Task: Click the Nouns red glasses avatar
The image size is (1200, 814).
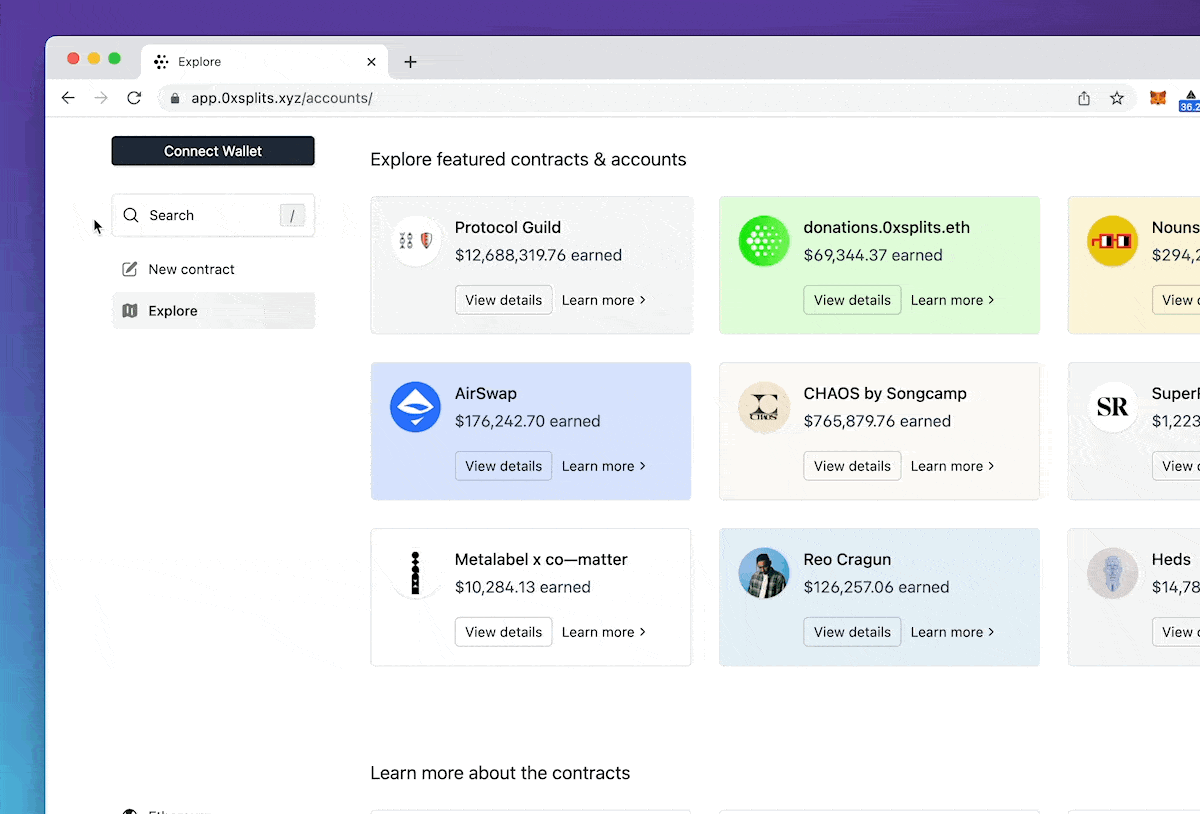Action: [1113, 241]
